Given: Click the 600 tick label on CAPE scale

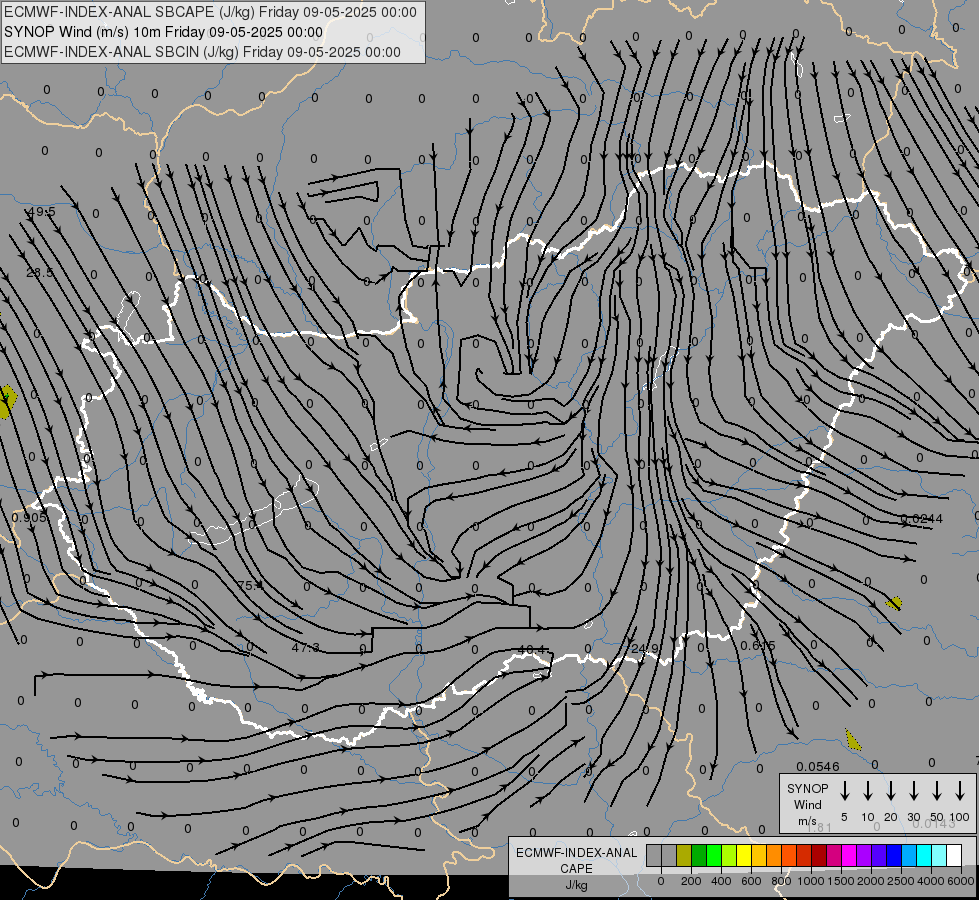Looking at the screenshot, I should 751,881.
